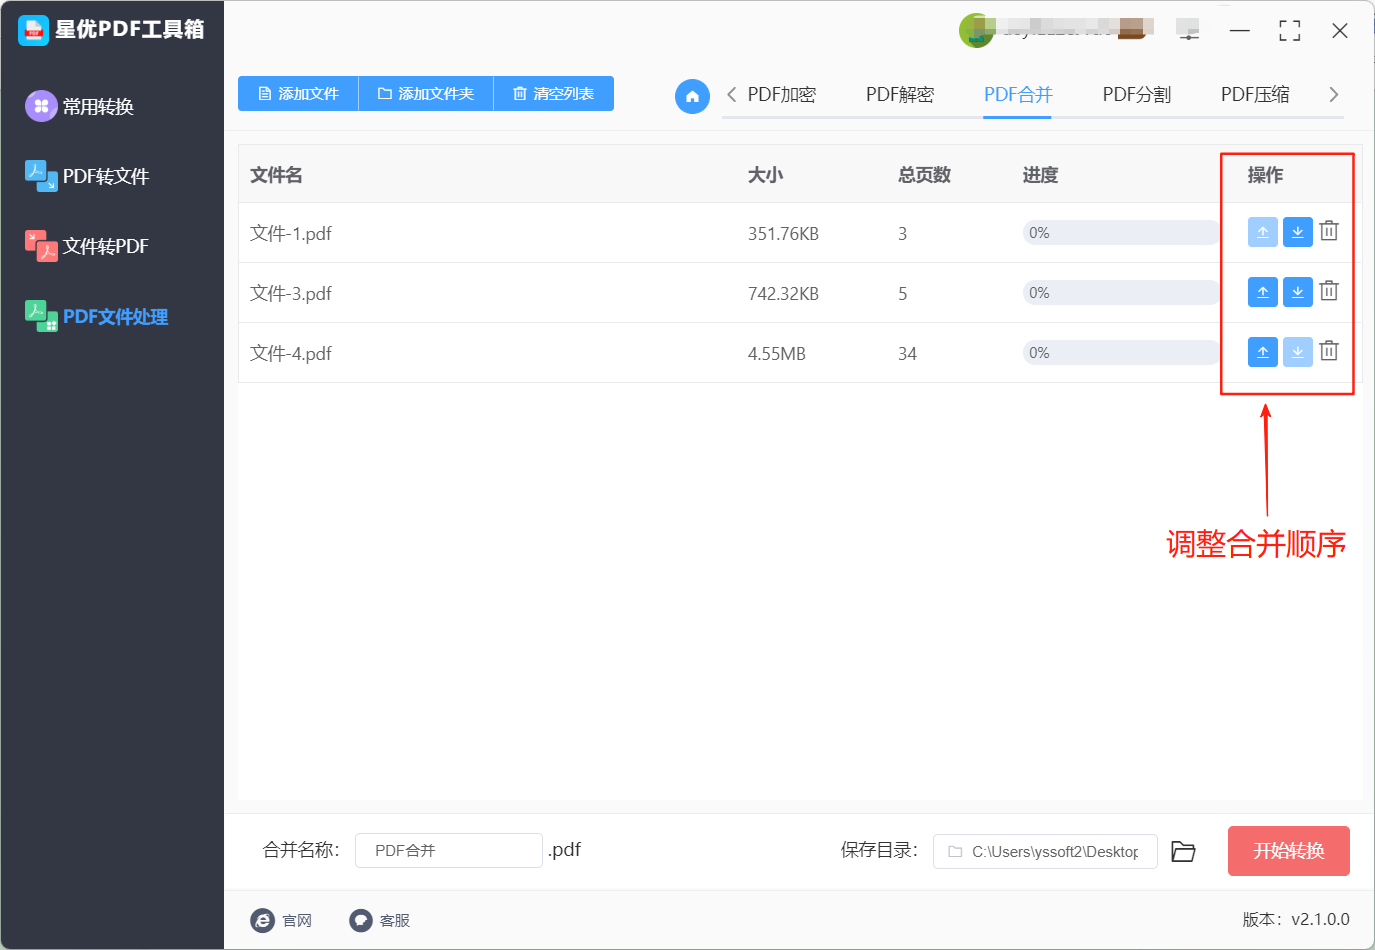The image size is (1375, 950).
Task: Open the PDF压缩 tab
Action: pos(1255,94)
